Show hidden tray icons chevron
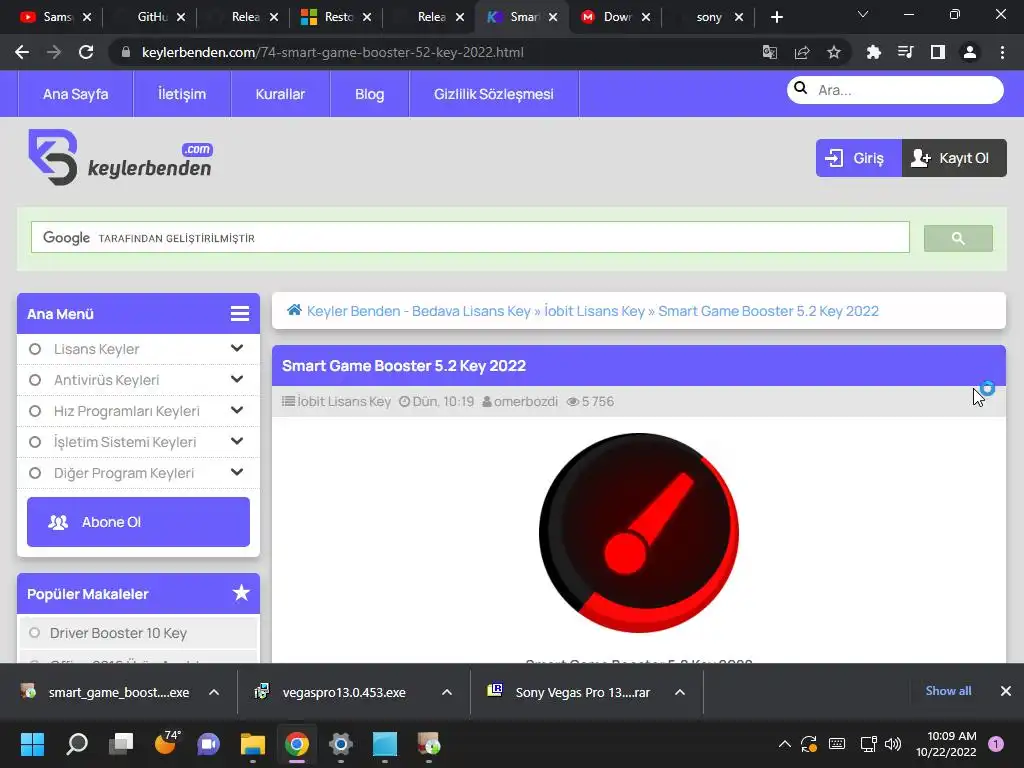This screenshot has height=768, width=1024. [x=785, y=744]
